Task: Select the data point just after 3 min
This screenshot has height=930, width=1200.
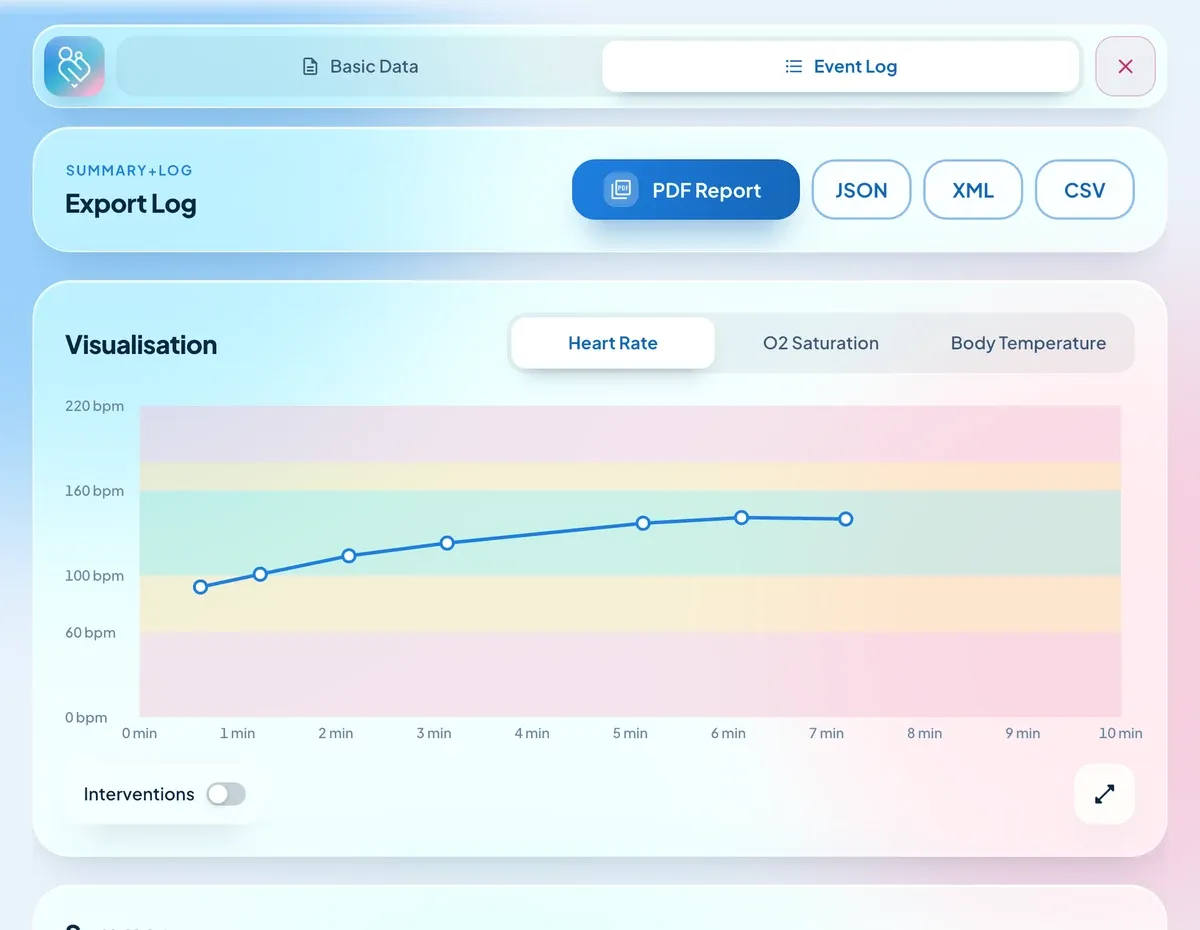Action: point(447,543)
